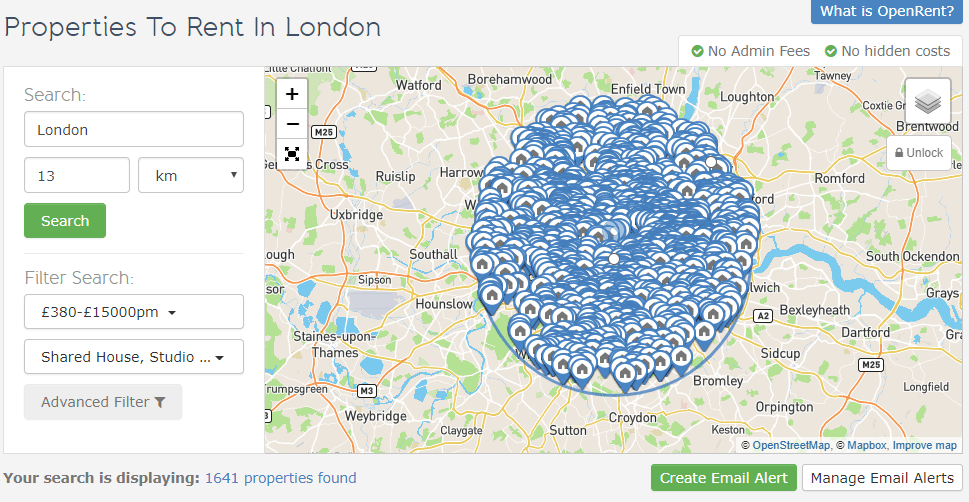Toggle fullscreen map view

click(292, 154)
